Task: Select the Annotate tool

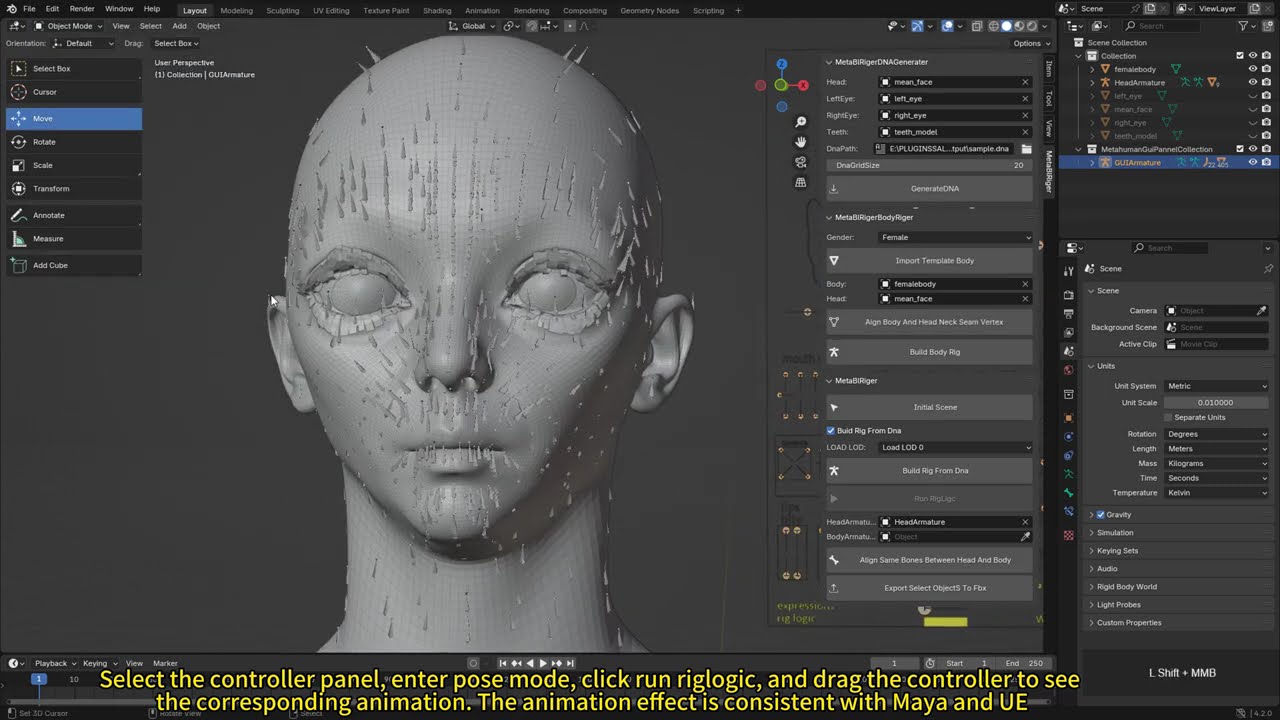Action: [74, 215]
